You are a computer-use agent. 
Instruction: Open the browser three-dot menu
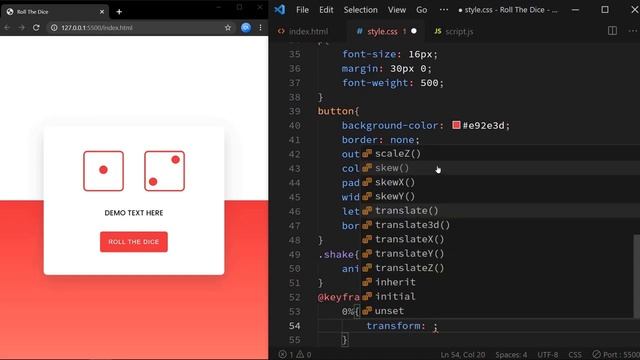260,28
